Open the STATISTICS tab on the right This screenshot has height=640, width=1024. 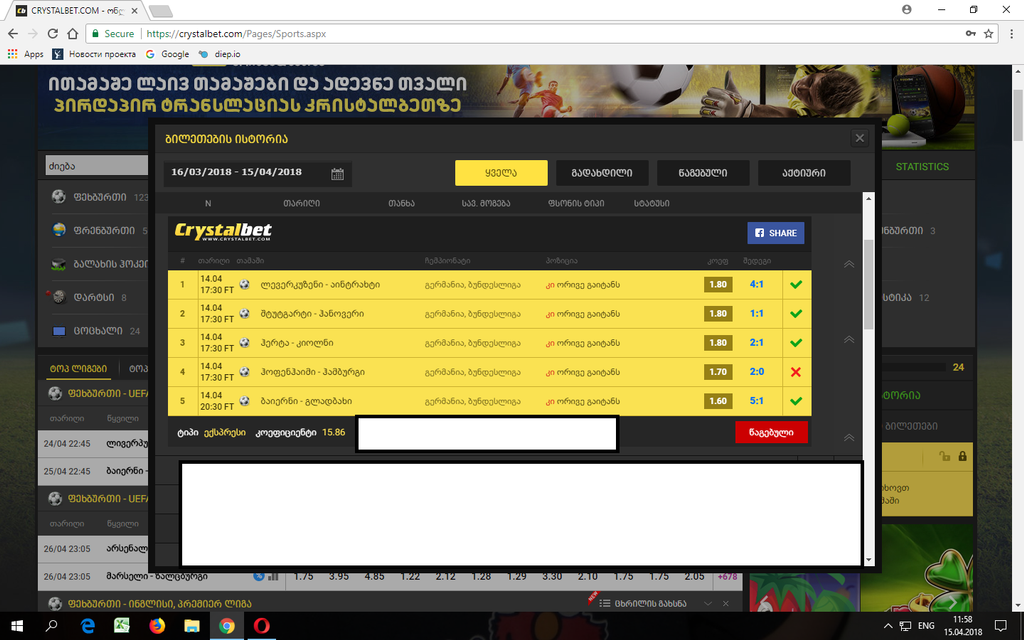click(x=921, y=167)
